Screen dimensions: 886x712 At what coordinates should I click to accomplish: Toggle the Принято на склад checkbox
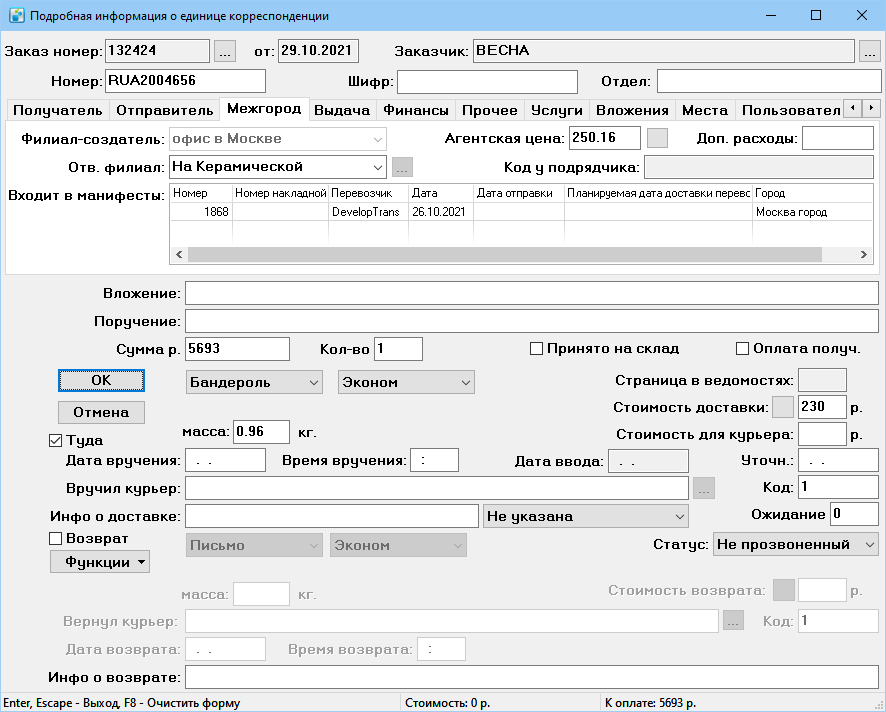point(536,349)
